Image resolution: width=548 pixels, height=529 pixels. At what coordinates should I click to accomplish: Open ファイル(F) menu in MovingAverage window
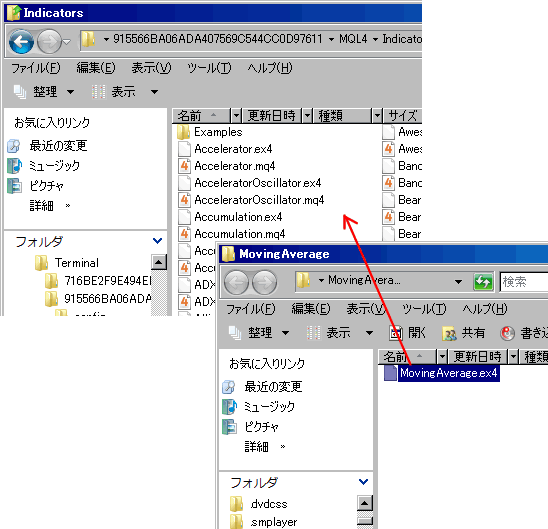251,309
